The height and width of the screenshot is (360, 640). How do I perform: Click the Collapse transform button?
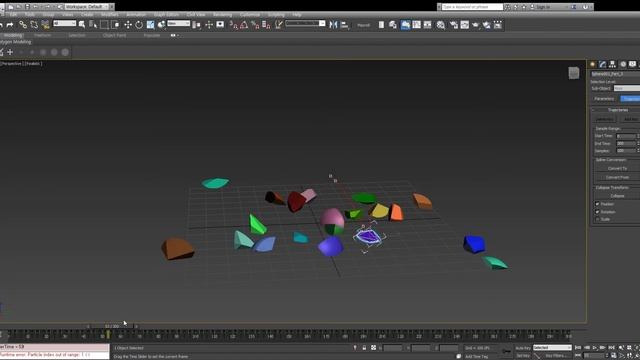coord(617,196)
